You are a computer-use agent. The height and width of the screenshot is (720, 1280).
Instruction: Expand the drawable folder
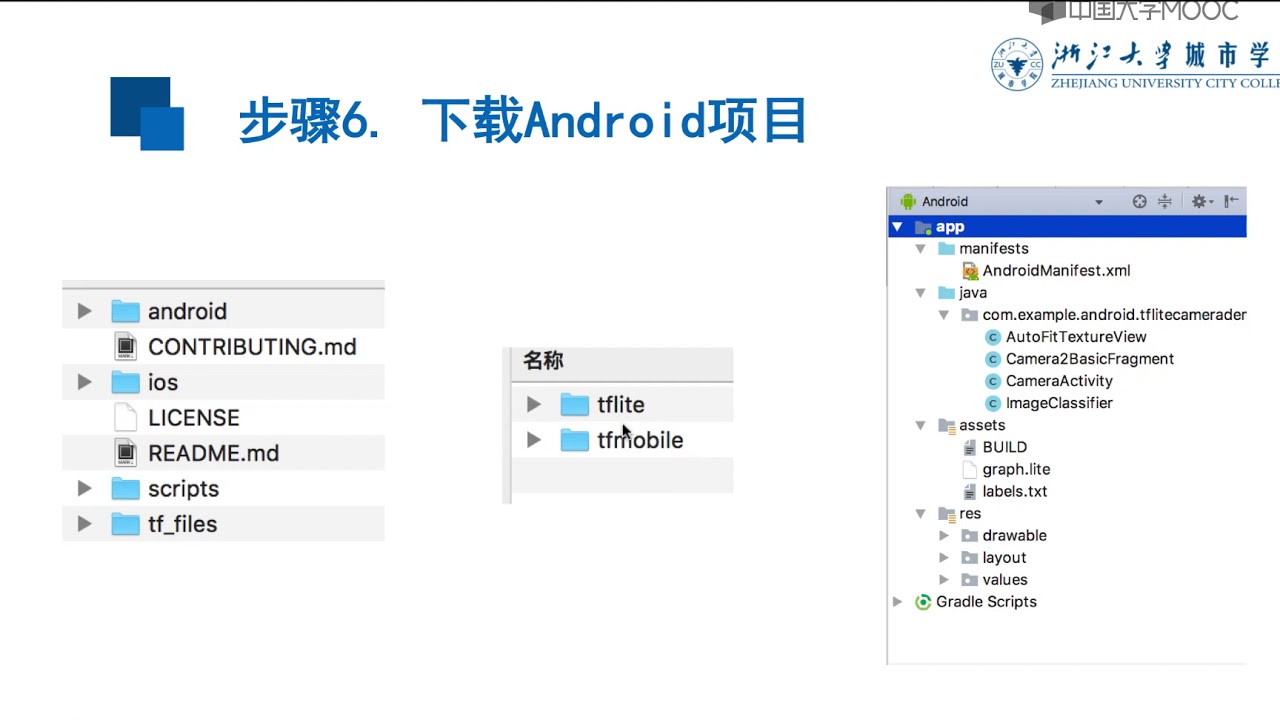944,535
